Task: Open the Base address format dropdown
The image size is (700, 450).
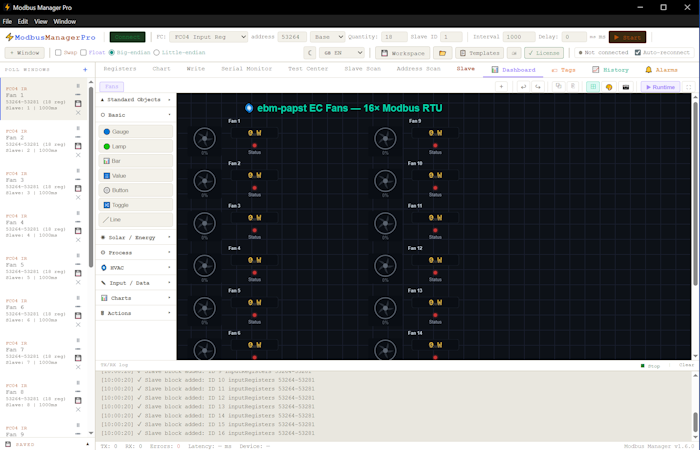Action: tap(328, 37)
